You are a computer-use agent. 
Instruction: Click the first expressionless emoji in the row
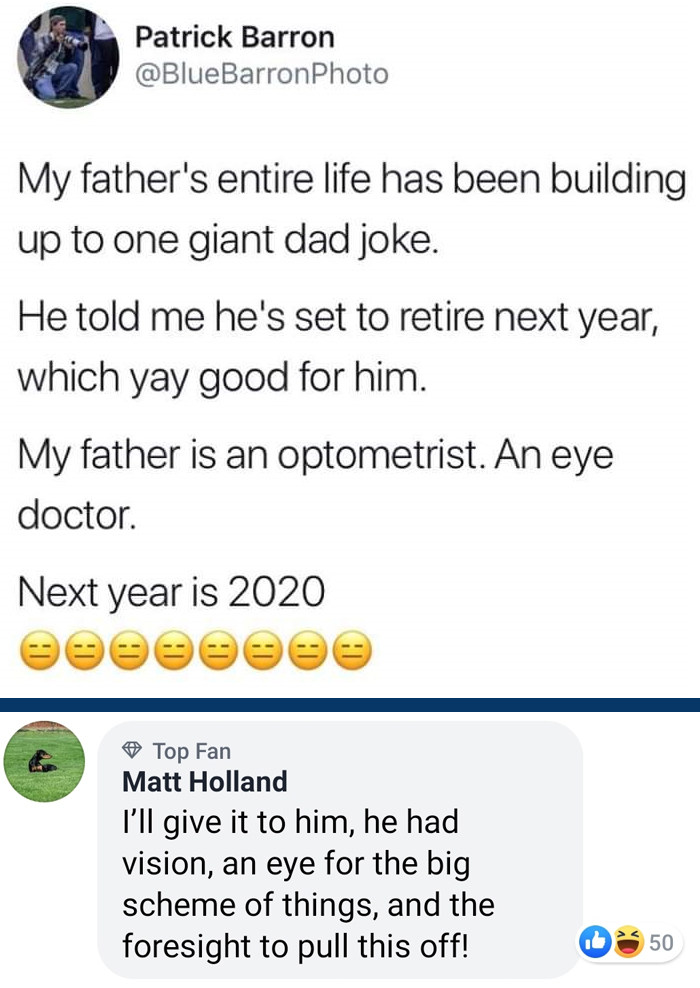click(x=39, y=652)
